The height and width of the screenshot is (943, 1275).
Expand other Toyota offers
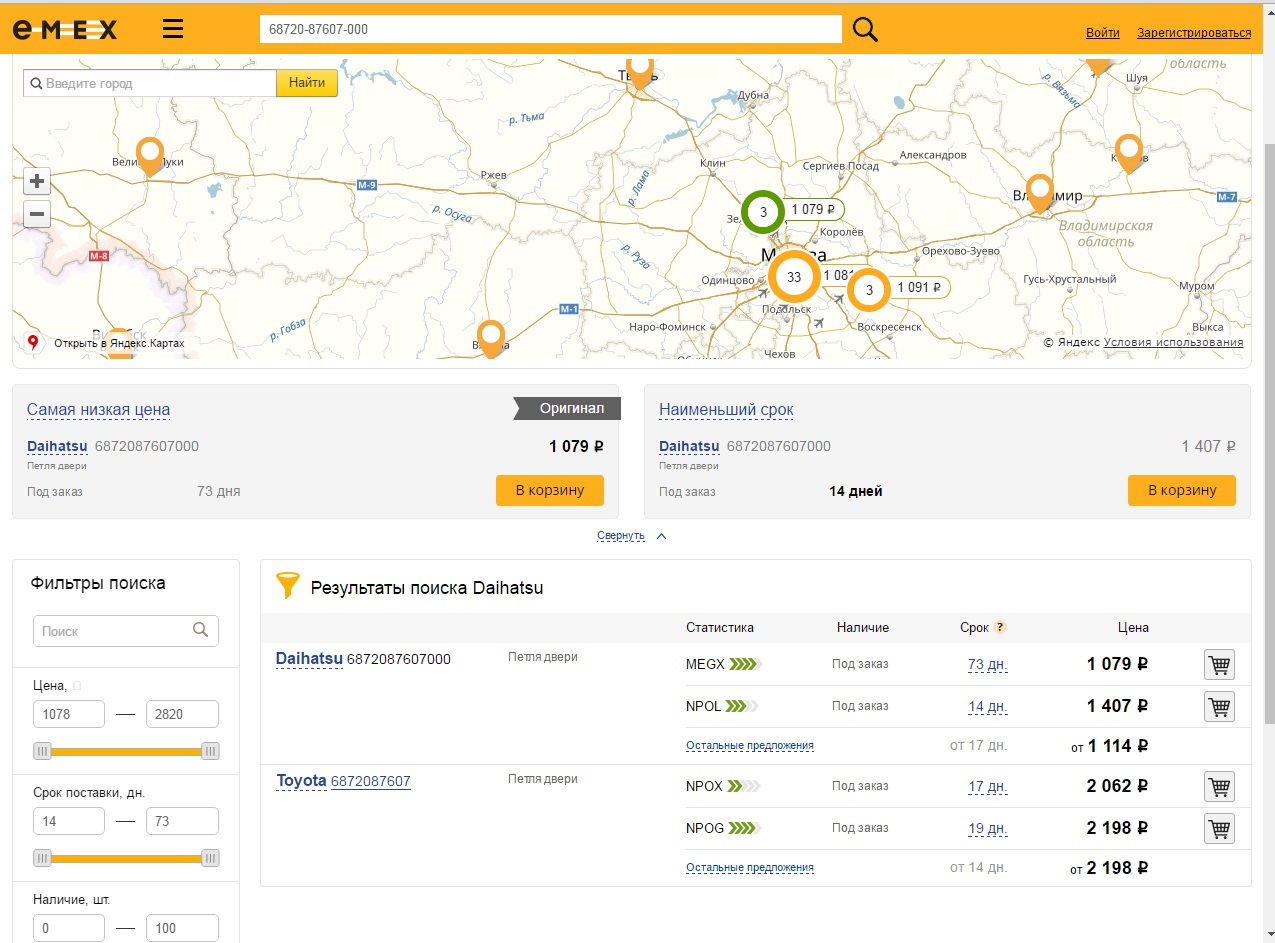click(750, 868)
